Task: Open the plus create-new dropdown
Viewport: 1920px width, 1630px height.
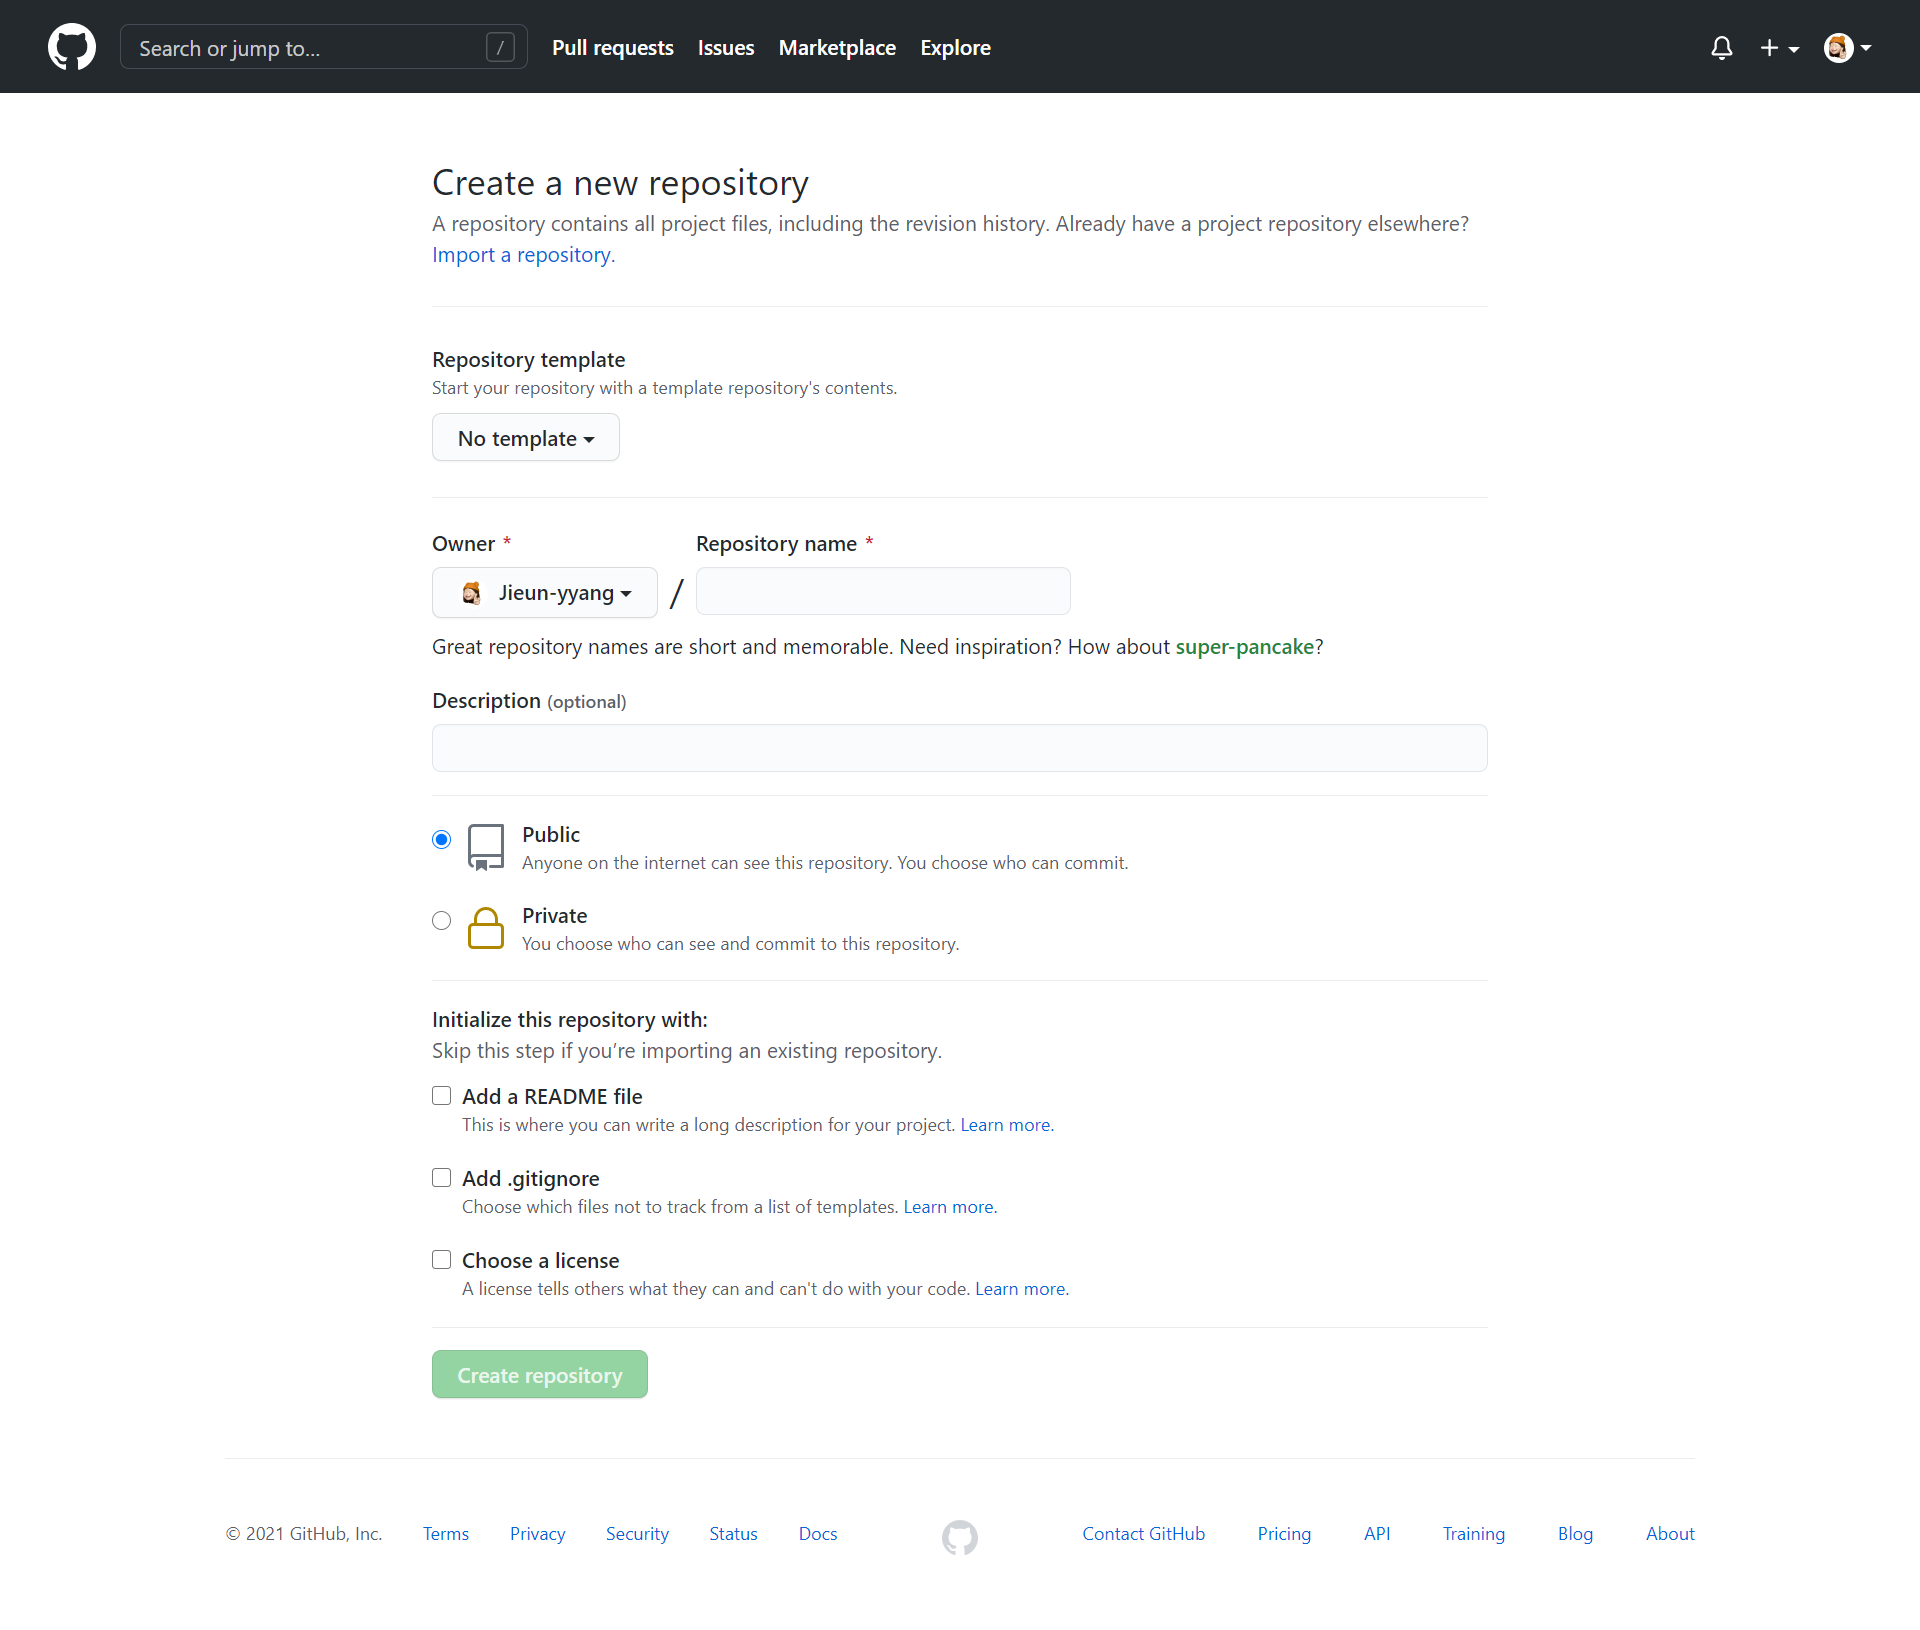Action: pyautogui.click(x=1779, y=48)
